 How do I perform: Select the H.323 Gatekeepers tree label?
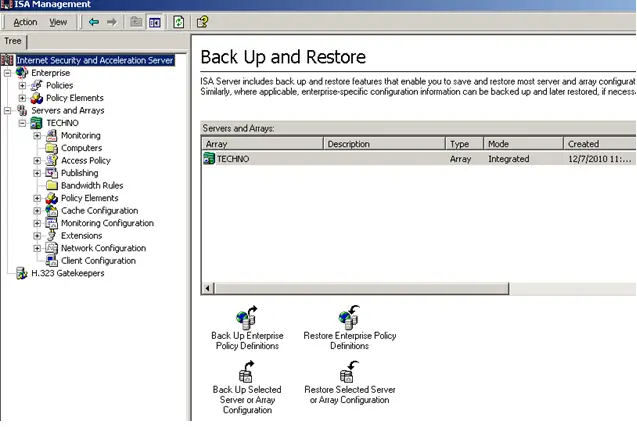(67, 273)
